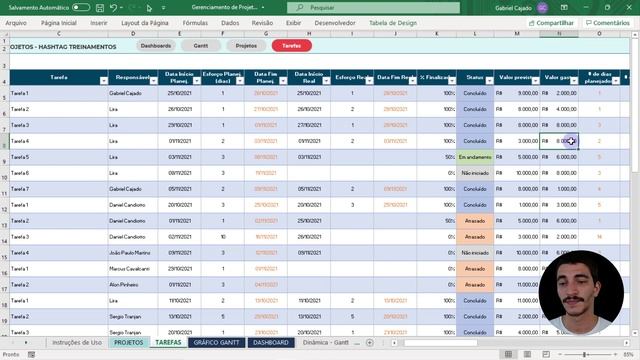This screenshot has width=640, height=360.
Task: Open the Valor previsto filter dropdown
Action: tap(535, 81)
